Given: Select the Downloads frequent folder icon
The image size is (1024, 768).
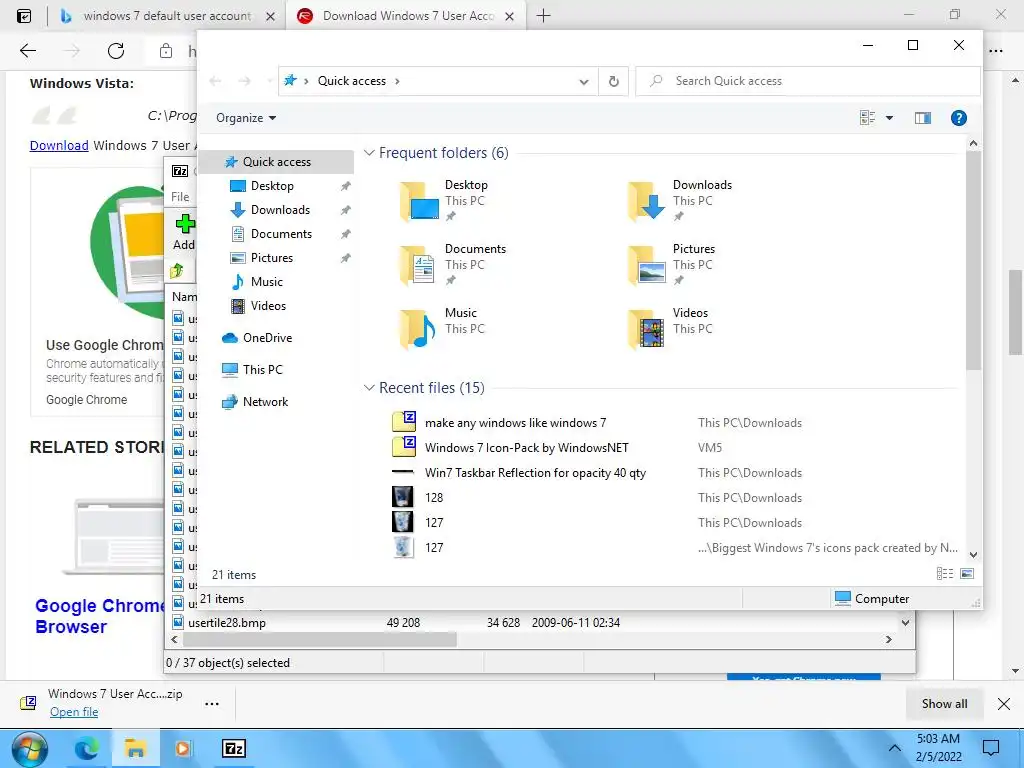Looking at the screenshot, I should pyautogui.click(x=647, y=201).
